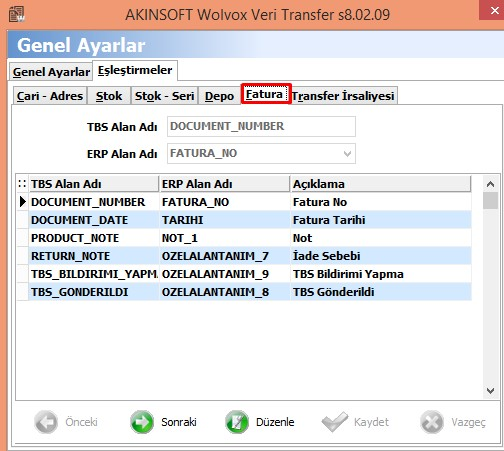Select the DOCUMENT_NUMBER cell
This screenshot has height=451, width=504.
click(94, 202)
